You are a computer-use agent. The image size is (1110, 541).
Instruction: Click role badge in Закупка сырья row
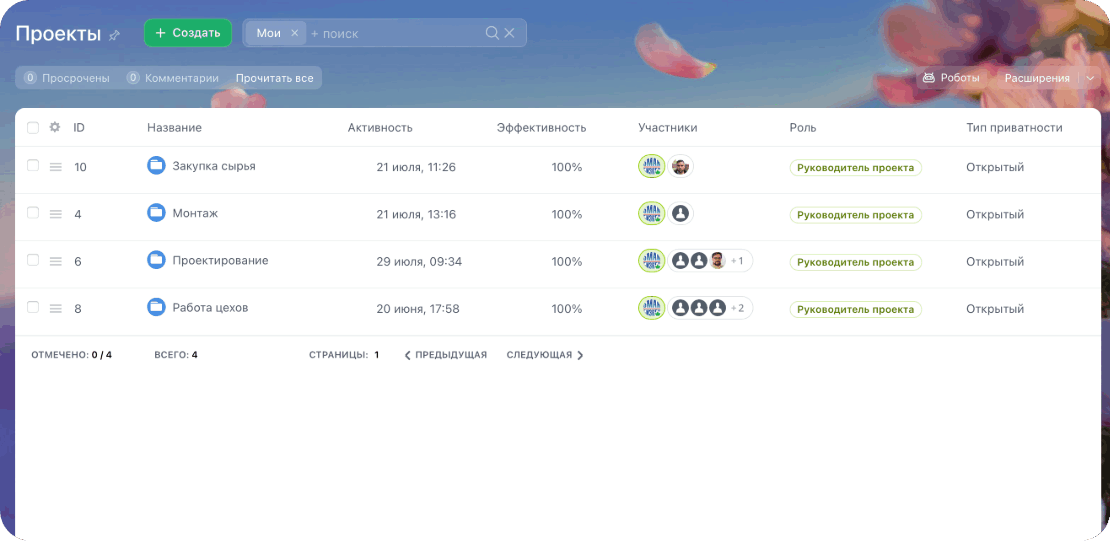point(855,168)
